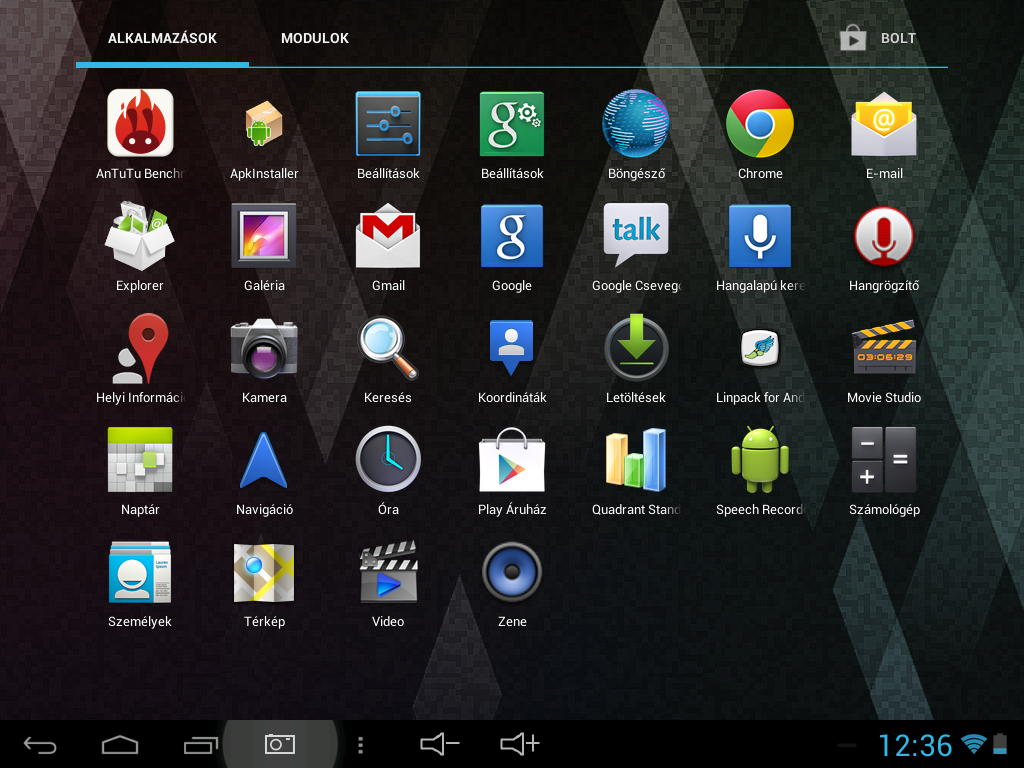This screenshot has height=768, width=1024.
Task: Tap the Wi-Fi signal status icon
Action: (974, 744)
